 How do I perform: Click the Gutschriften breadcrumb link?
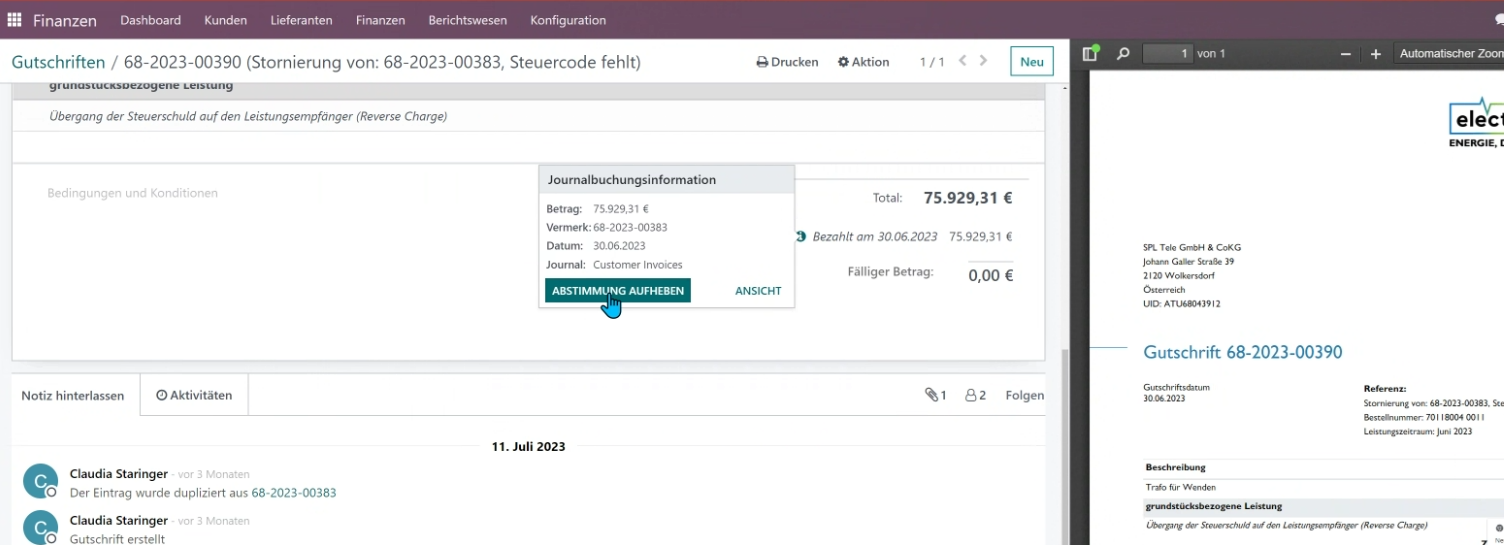coord(58,62)
